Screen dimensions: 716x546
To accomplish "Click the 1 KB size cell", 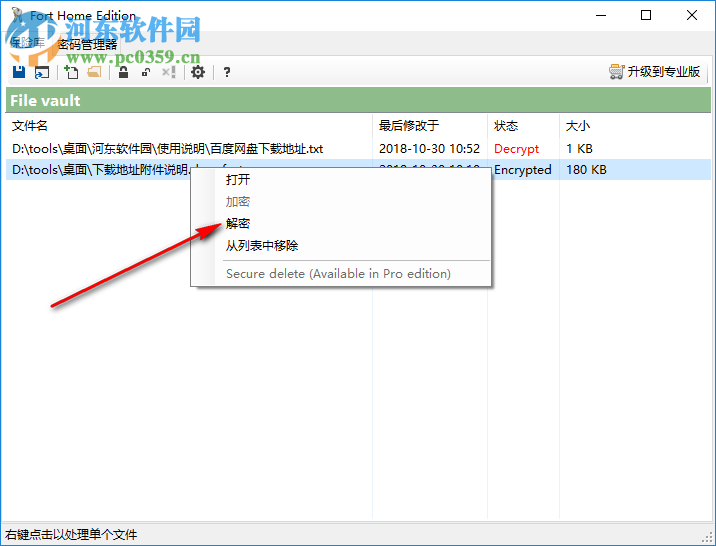I will pyautogui.click(x=579, y=149).
